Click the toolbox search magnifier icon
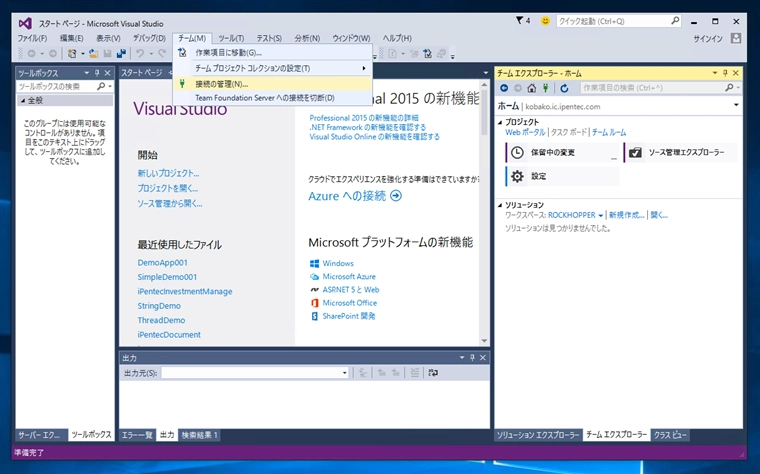Viewport: 760px width, 474px height. point(101,86)
